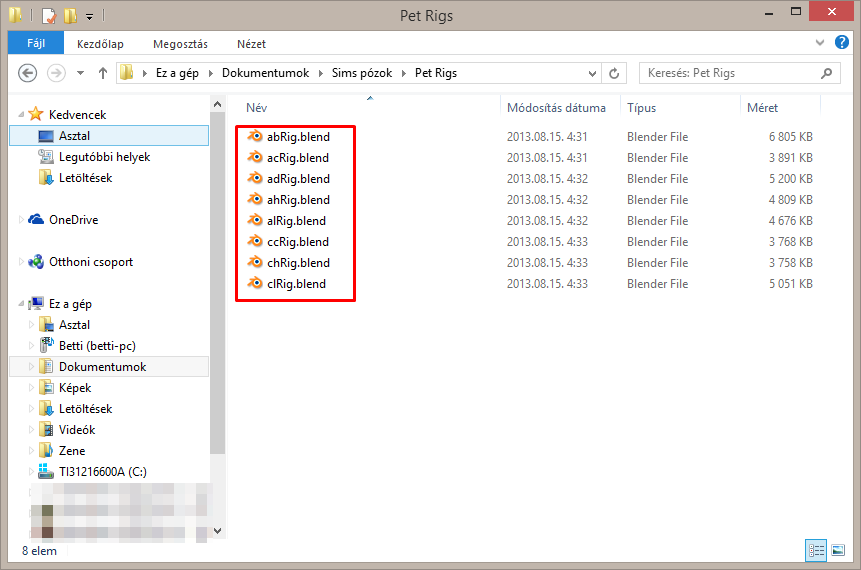
Task: Select Asztal under Kedvencek
Action: pos(109,136)
